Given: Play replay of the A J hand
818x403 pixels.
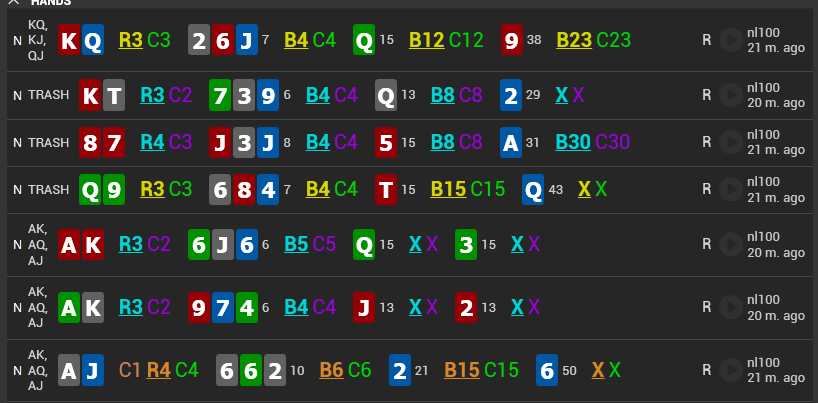Looking at the screenshot, I should click(x=731, y=370).
